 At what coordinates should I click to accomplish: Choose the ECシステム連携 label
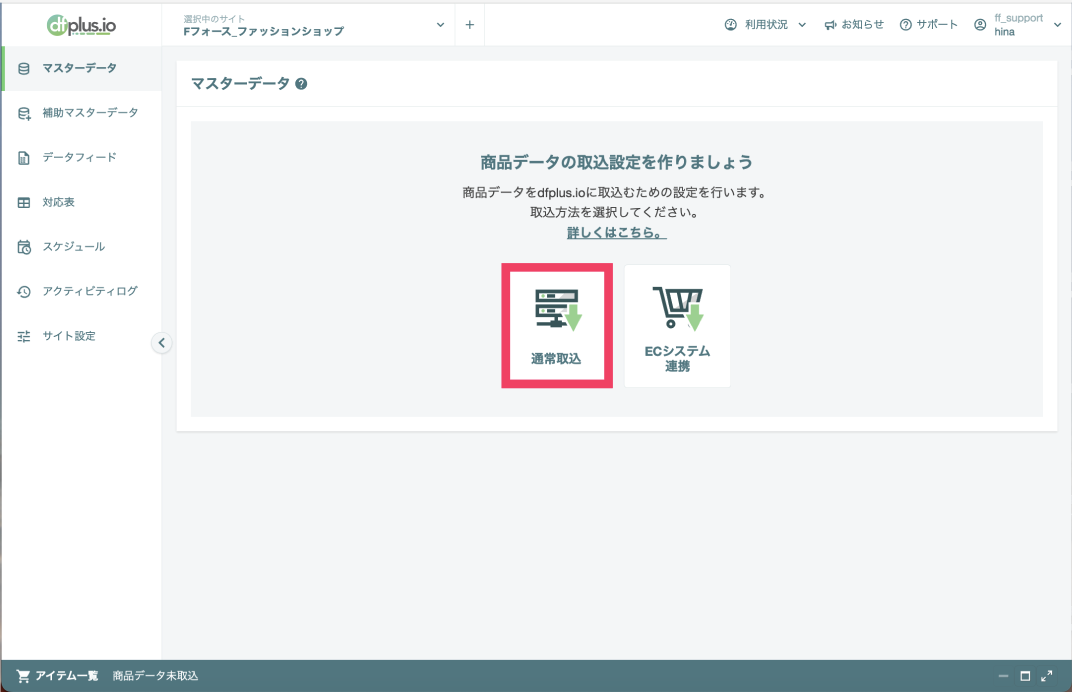[678, 358]
